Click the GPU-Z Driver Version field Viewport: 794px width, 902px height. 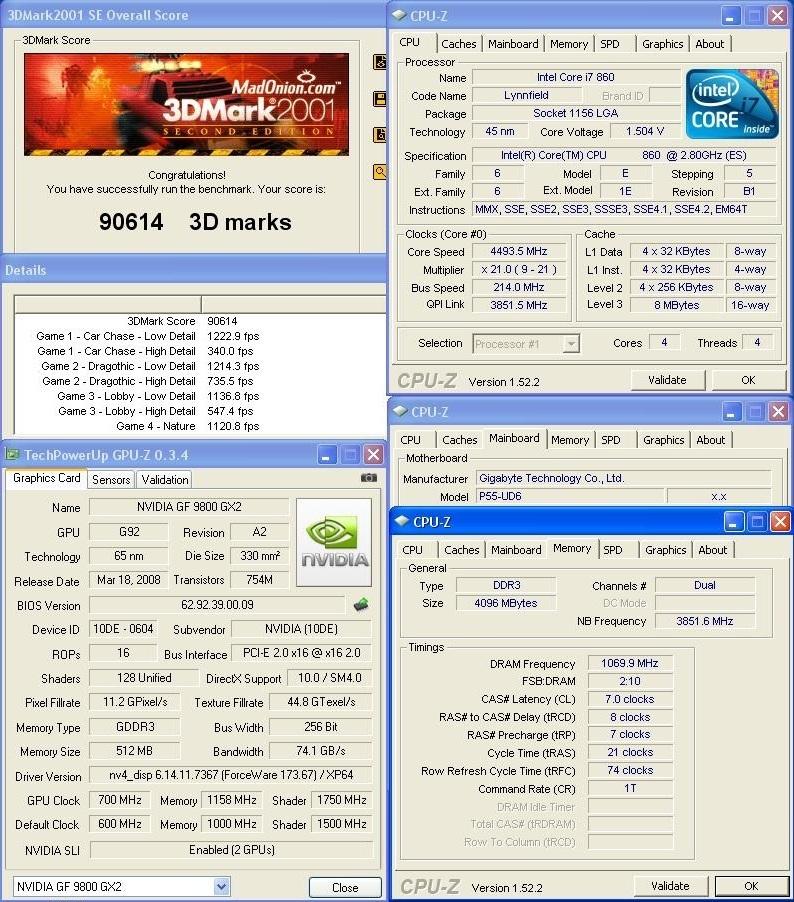[231, 775]
